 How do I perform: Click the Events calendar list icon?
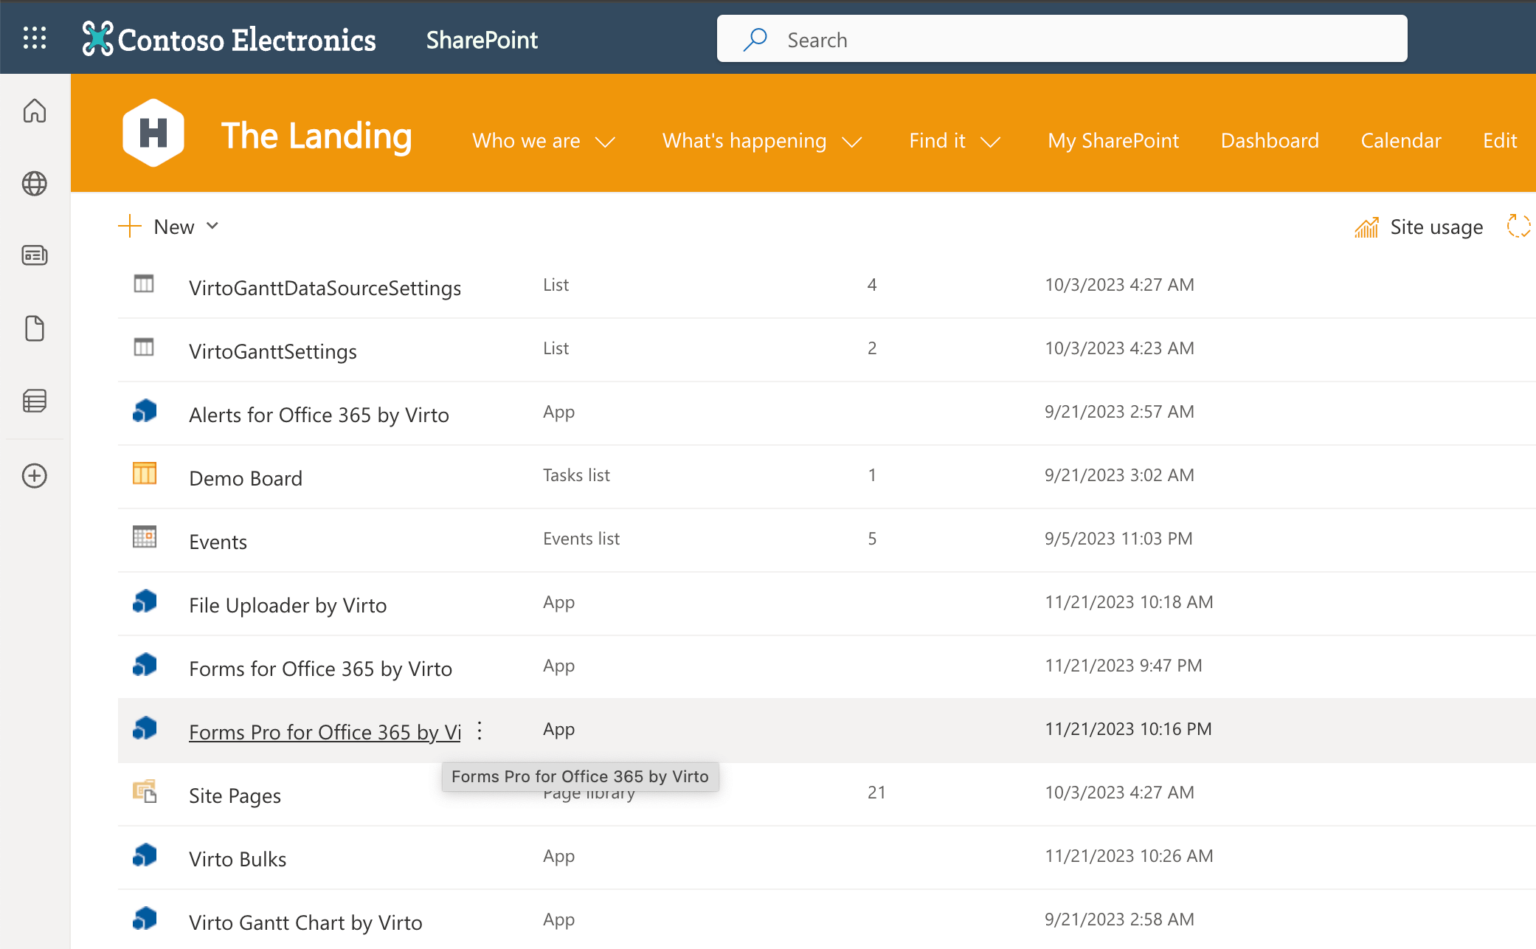pyautogui.click(x=144, y=537)
